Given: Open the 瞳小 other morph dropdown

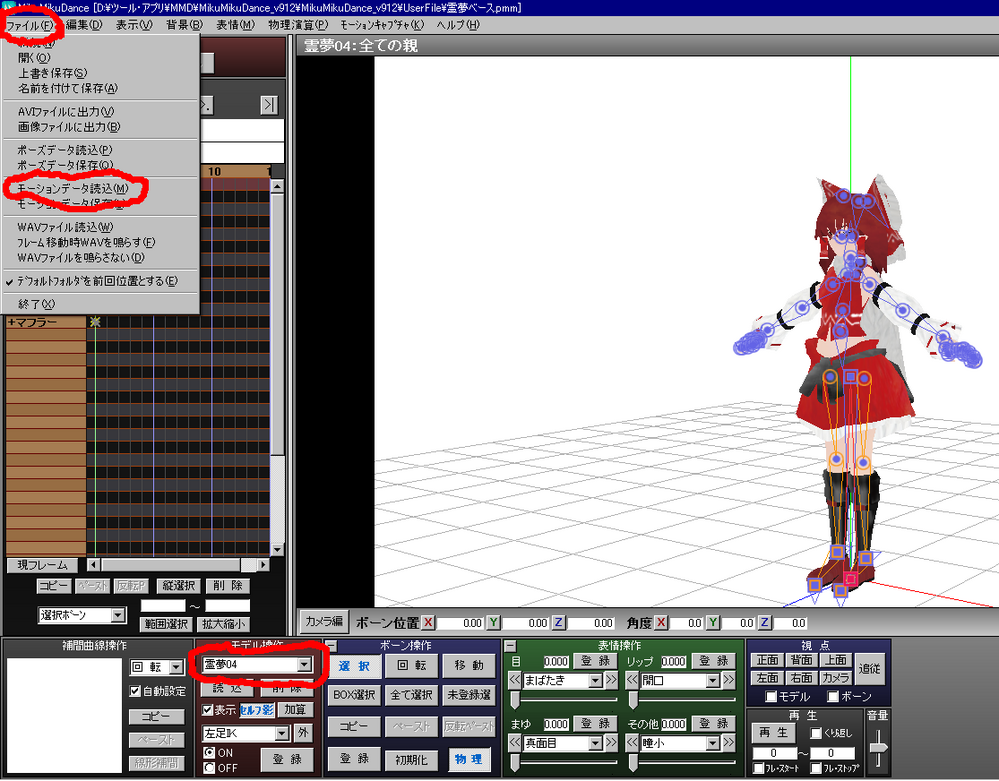Looking at the screenshot, I should (712, 743).
